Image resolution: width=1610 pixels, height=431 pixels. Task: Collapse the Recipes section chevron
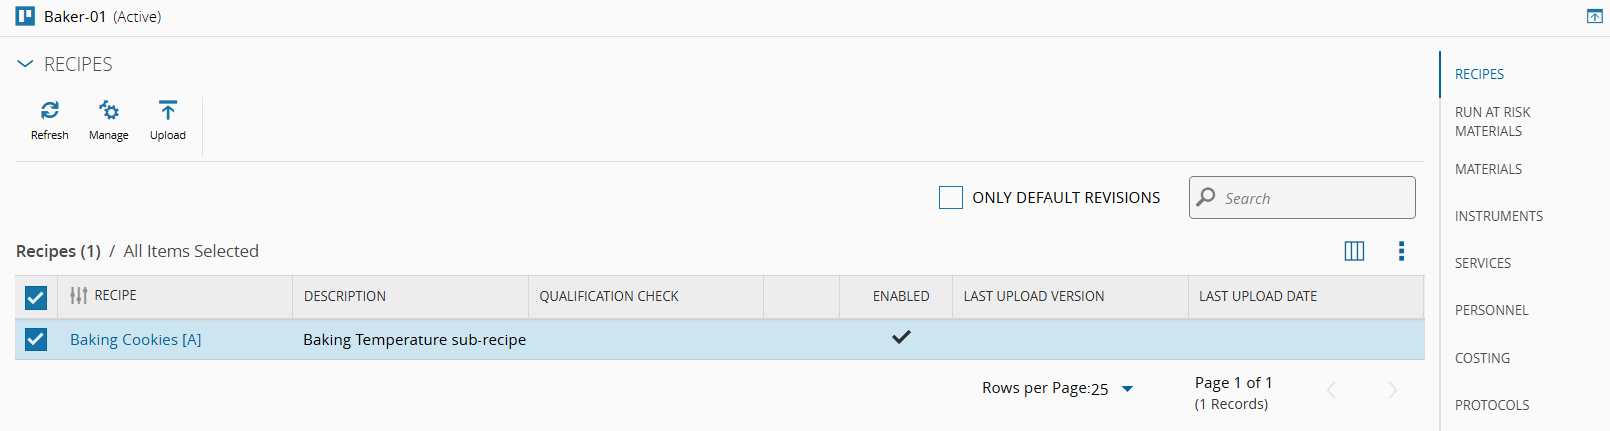(25, 64)
